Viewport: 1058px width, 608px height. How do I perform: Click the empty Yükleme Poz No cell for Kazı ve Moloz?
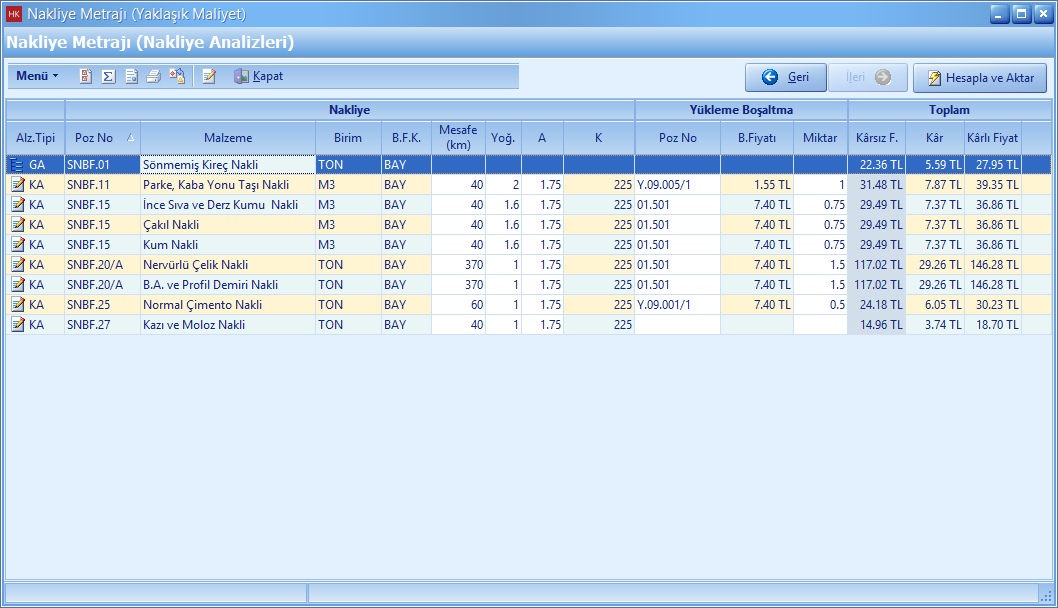point(677,325)
